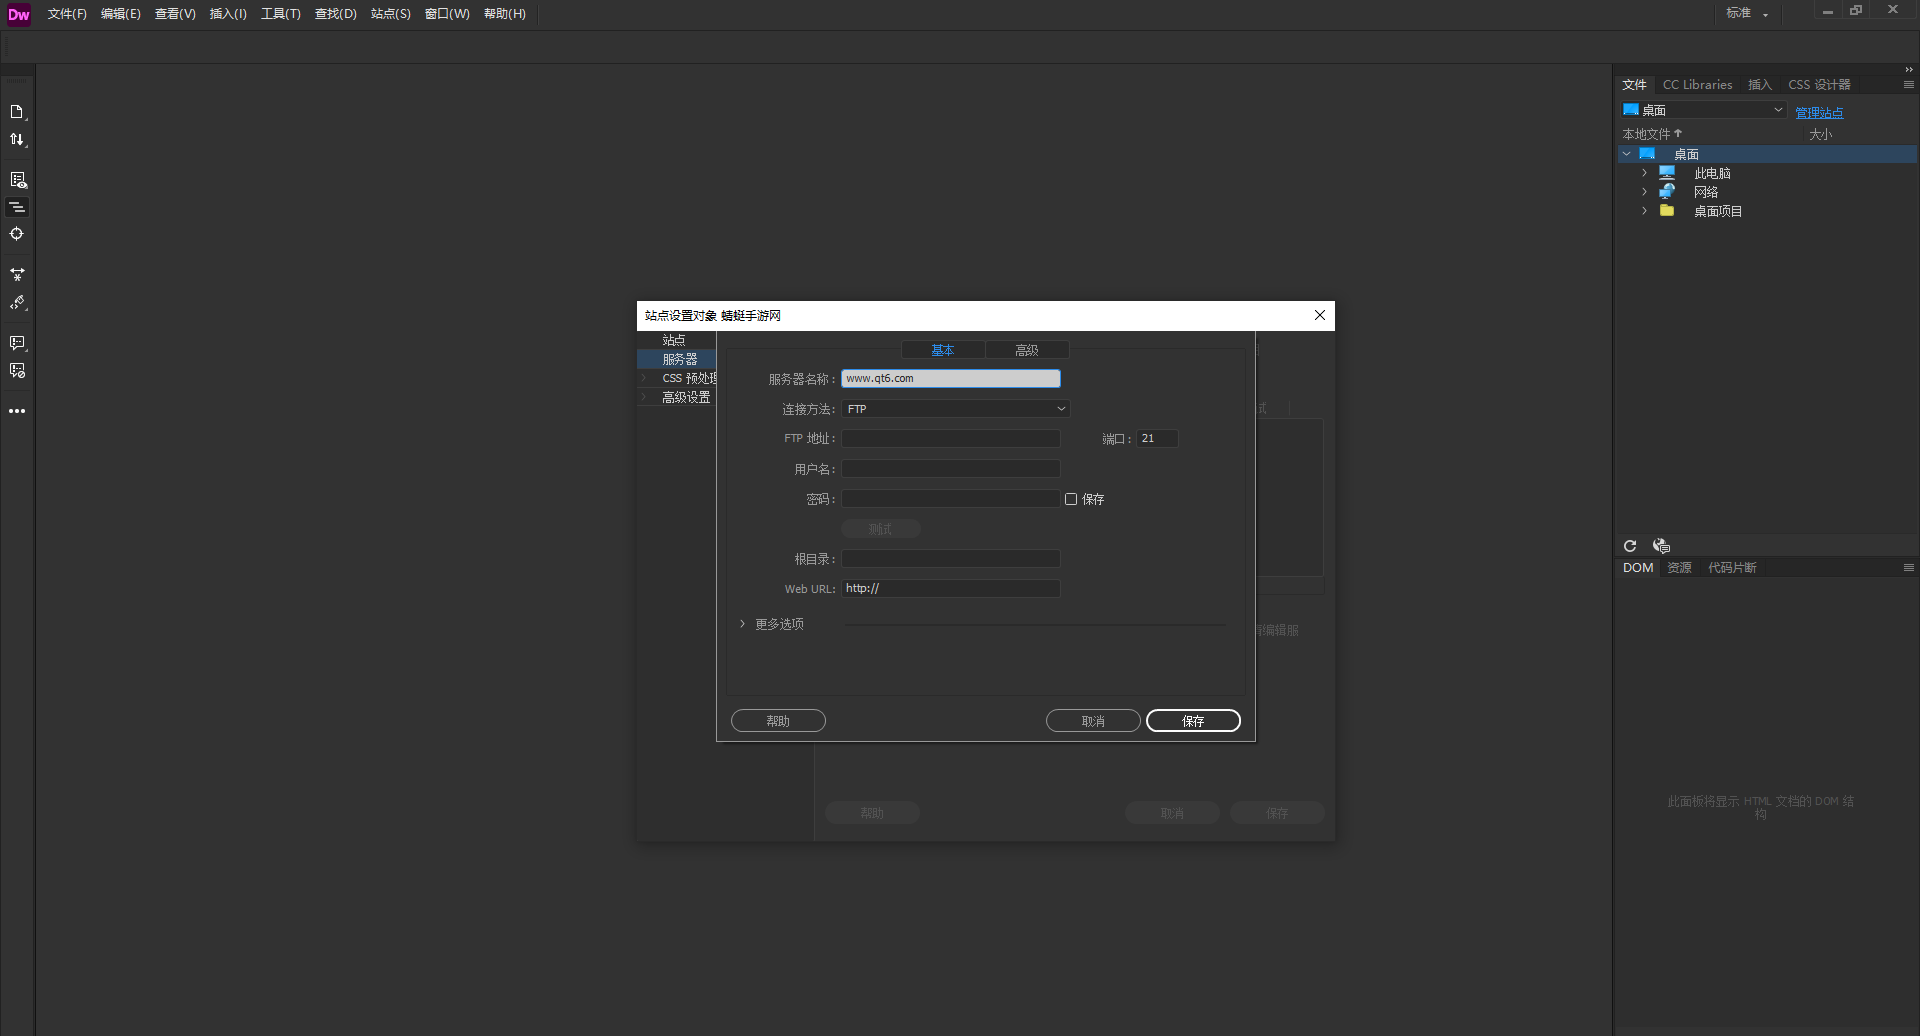Toggle the live view options icon
The image size is (1920, 1036).
click(17, 180)
